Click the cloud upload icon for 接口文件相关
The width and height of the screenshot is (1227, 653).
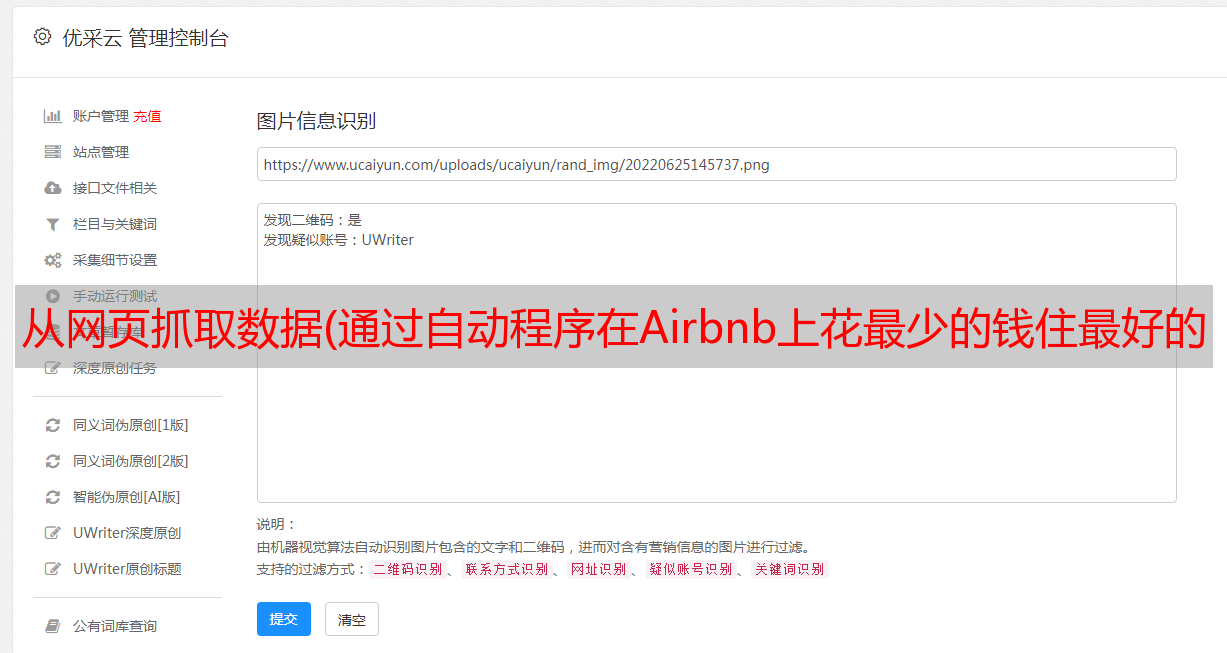(x=53, y=188)
